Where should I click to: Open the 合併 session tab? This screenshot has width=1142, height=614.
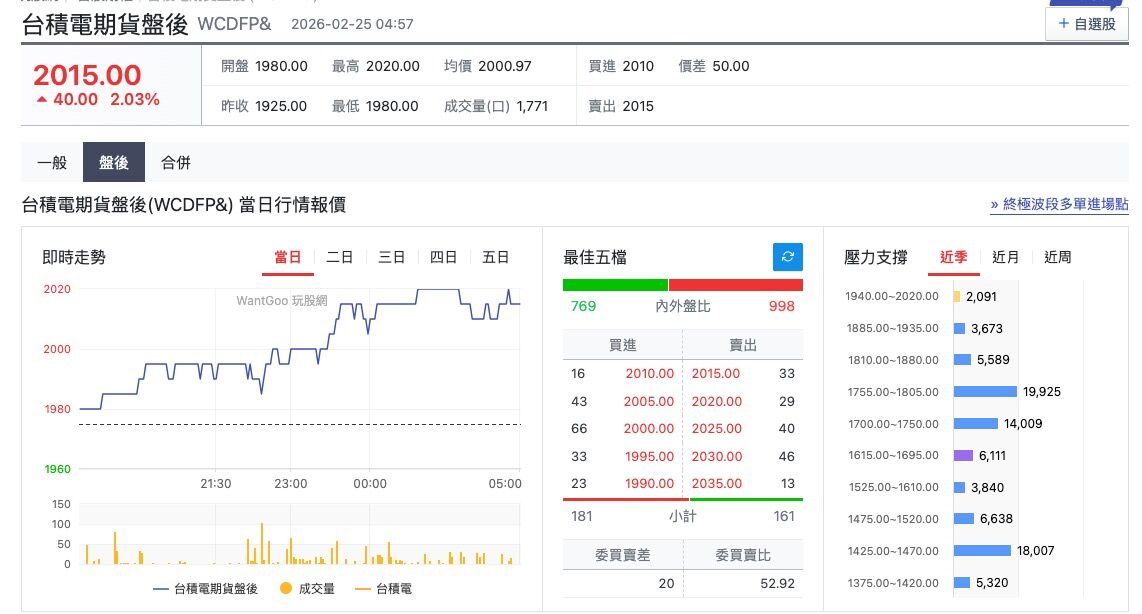pos(176,162)
